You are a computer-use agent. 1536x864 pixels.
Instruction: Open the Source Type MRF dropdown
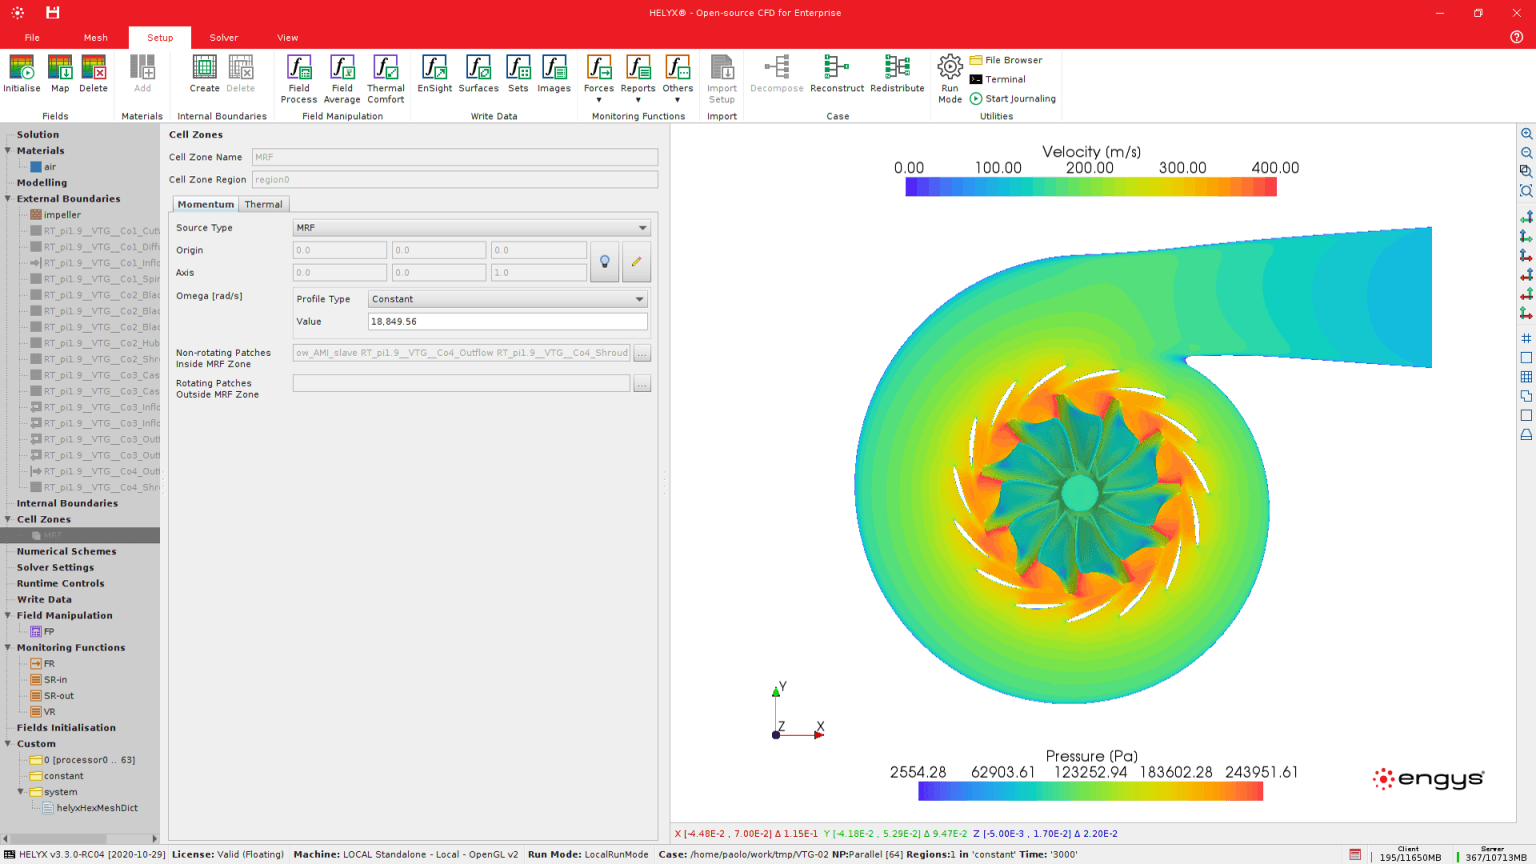[x=471, y=228]
